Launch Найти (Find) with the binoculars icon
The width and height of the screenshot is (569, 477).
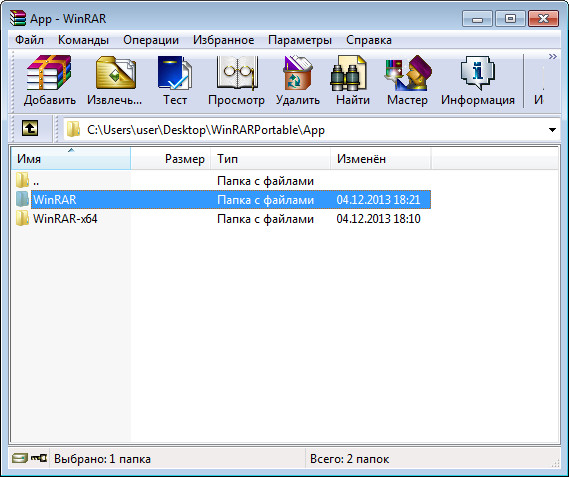point(348,73)
